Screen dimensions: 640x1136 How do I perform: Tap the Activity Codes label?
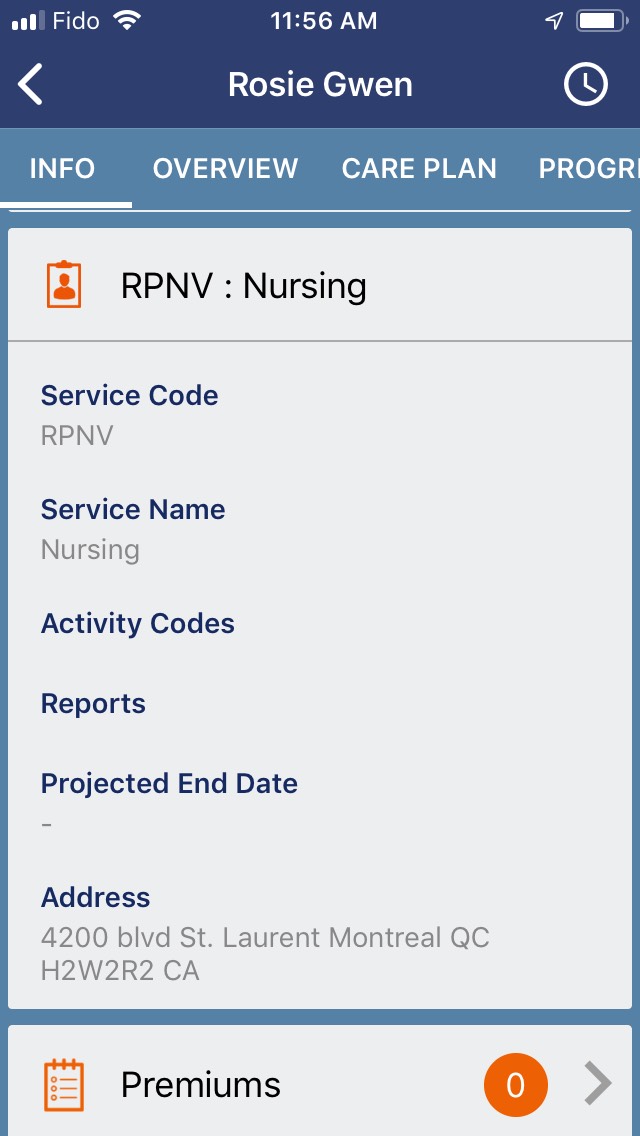[x=138, y=624]
